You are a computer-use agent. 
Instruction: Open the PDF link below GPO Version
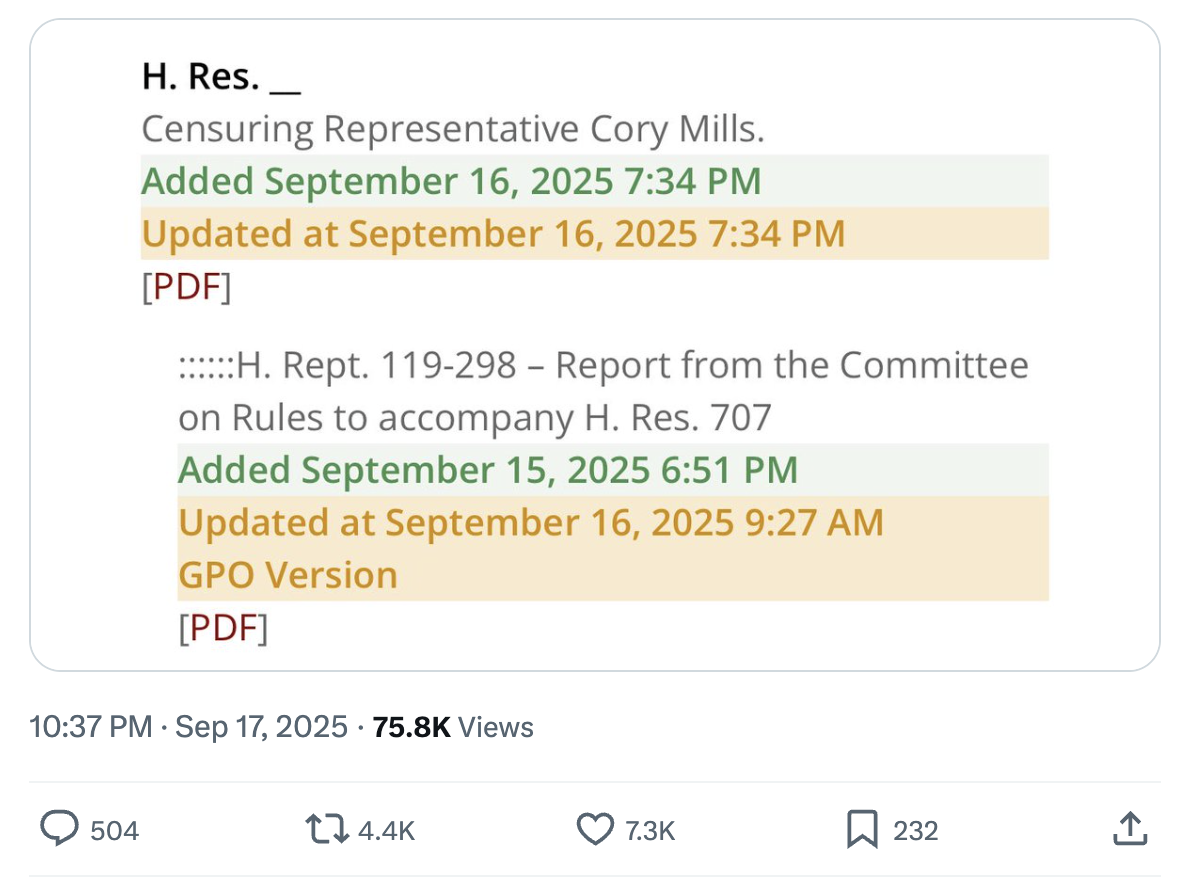pyautogui.click(x=223, y=627)
